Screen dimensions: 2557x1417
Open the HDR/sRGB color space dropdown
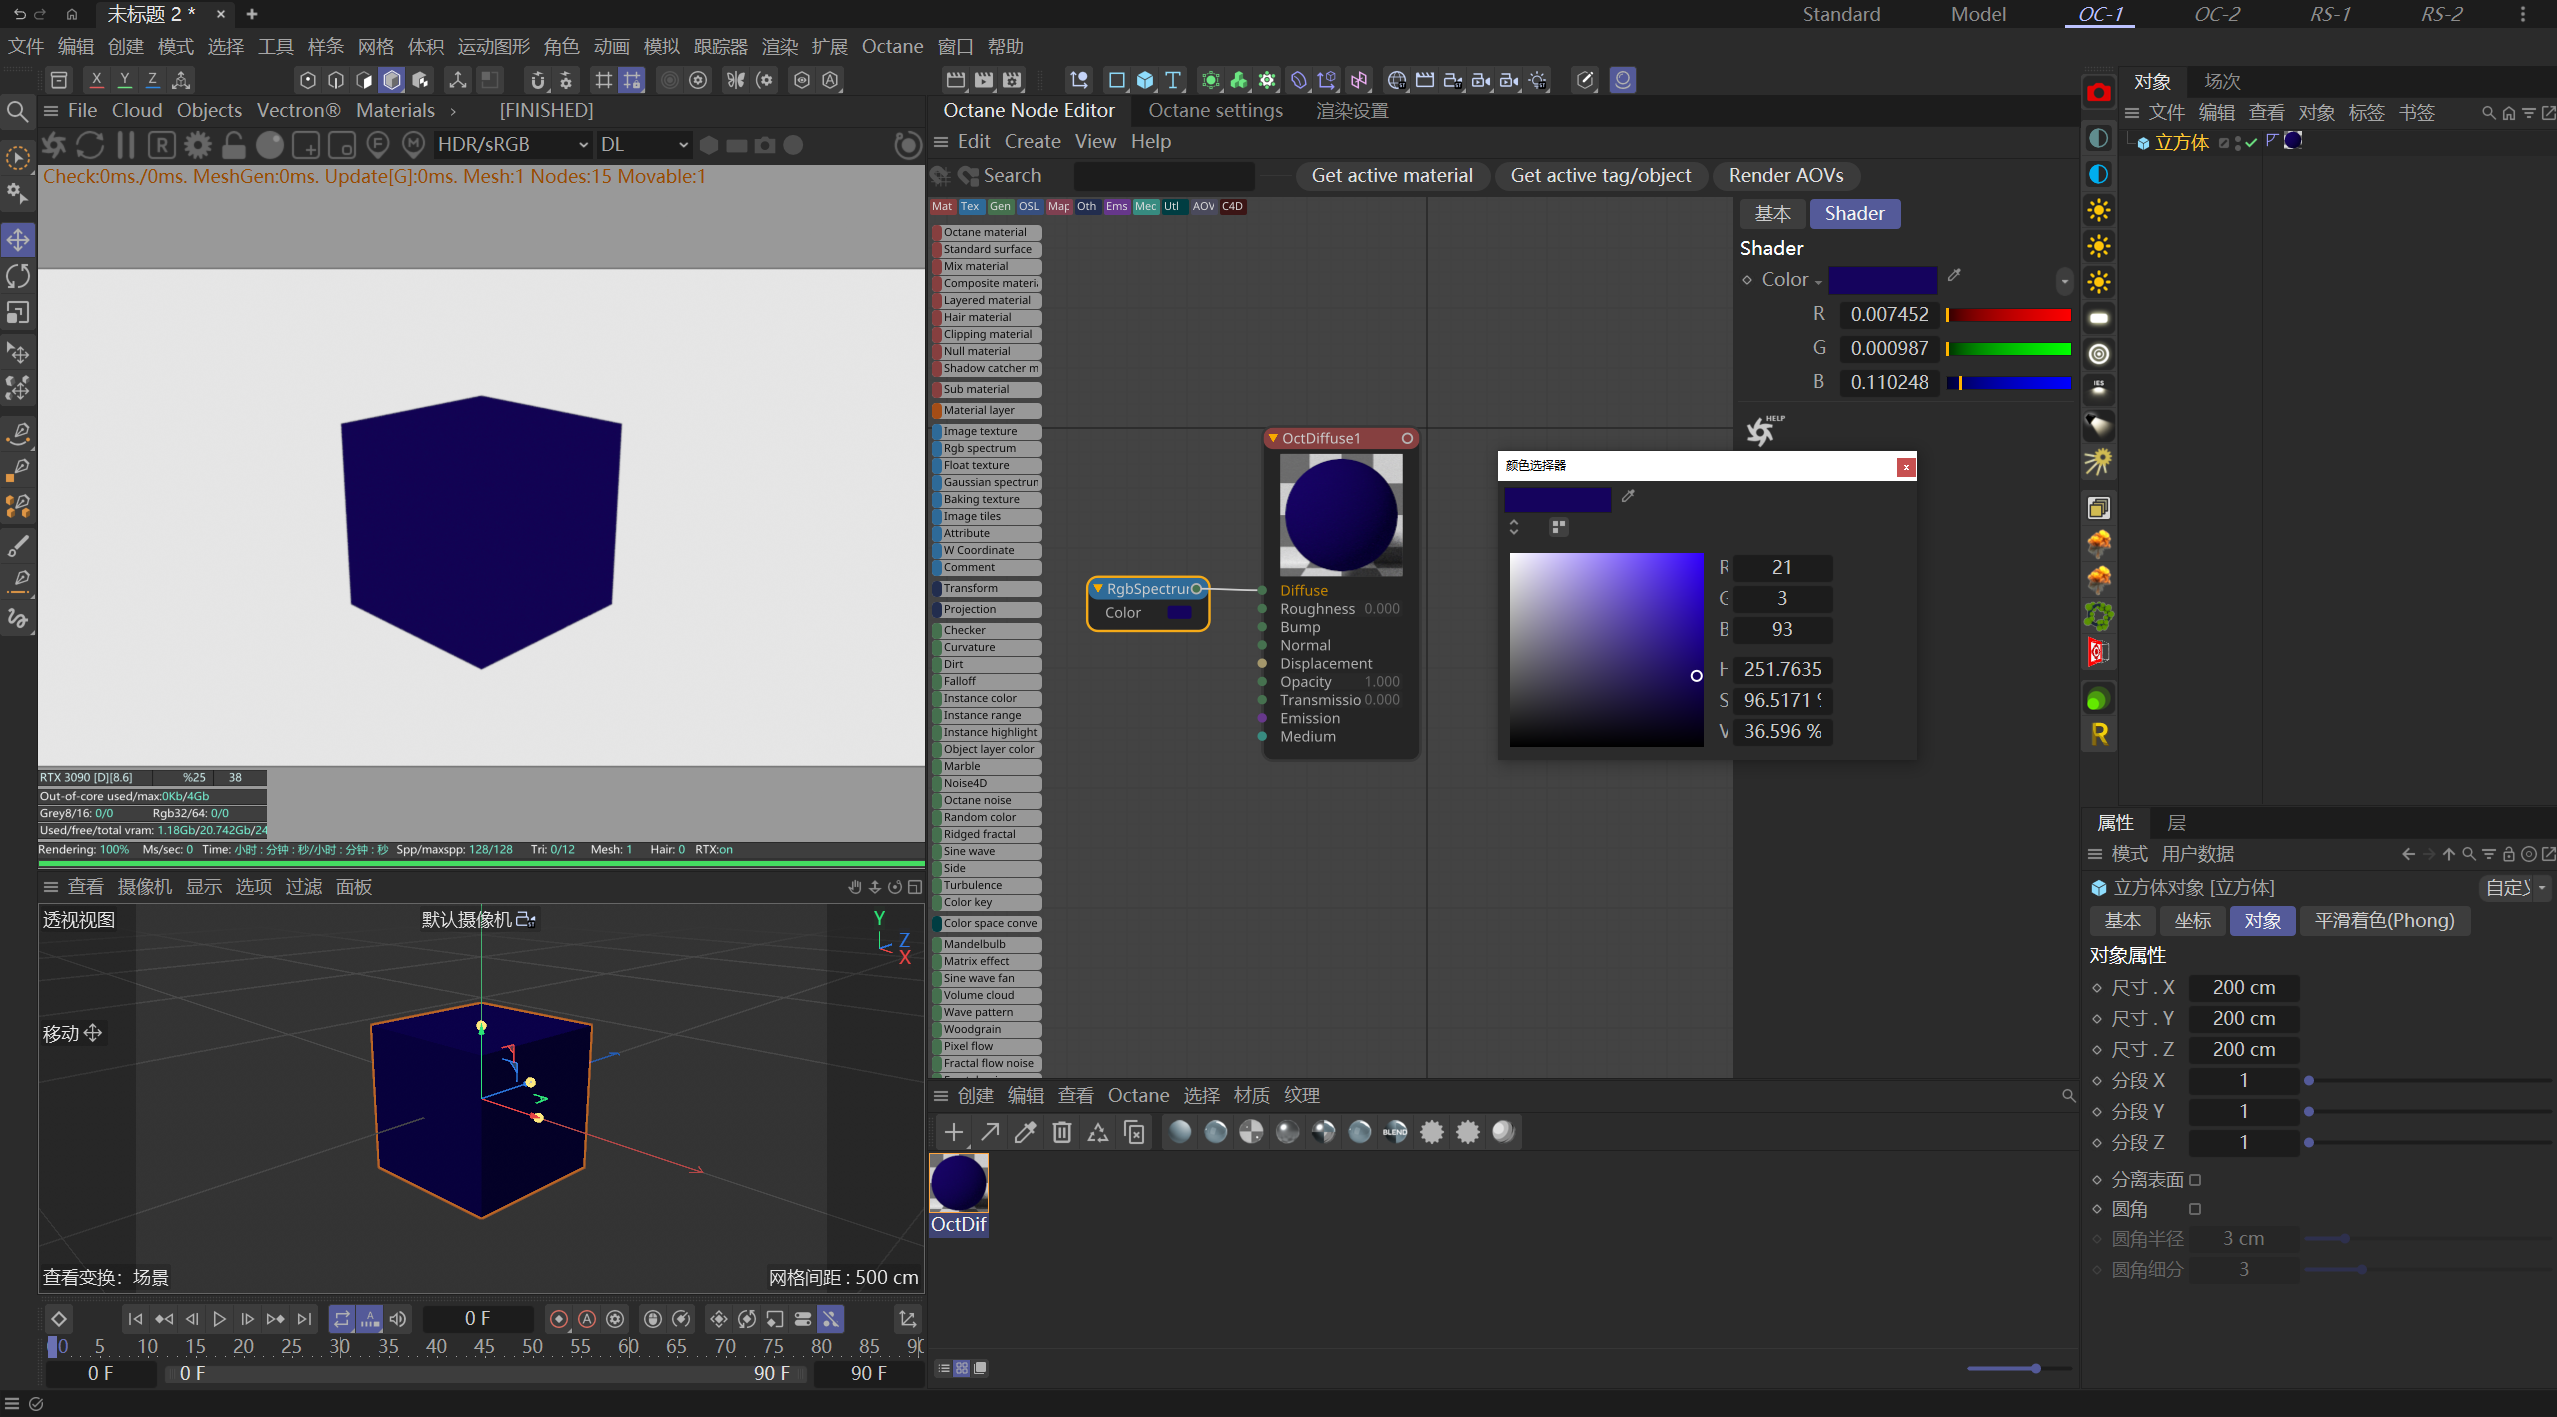click(x=513, y=145)
